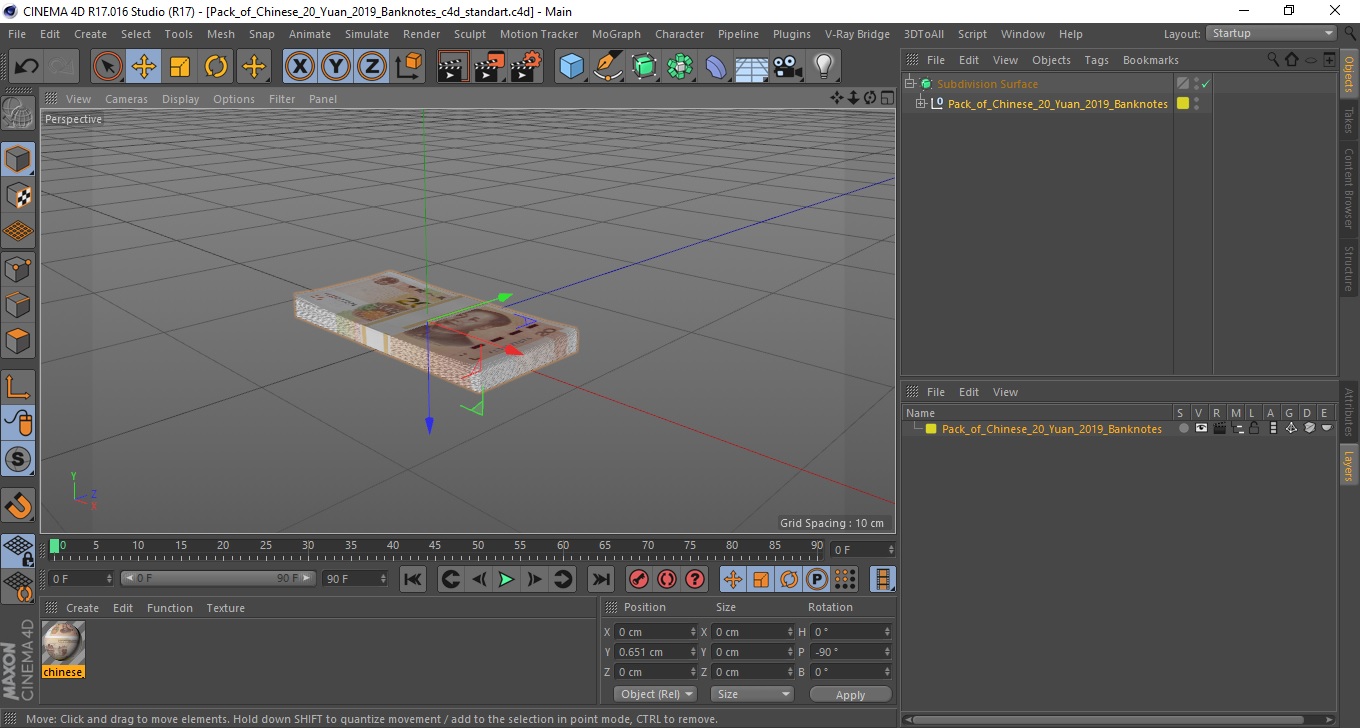Go to start of animation
Image resolution: width=1360 pixels, height=728 pixels.
412,579
